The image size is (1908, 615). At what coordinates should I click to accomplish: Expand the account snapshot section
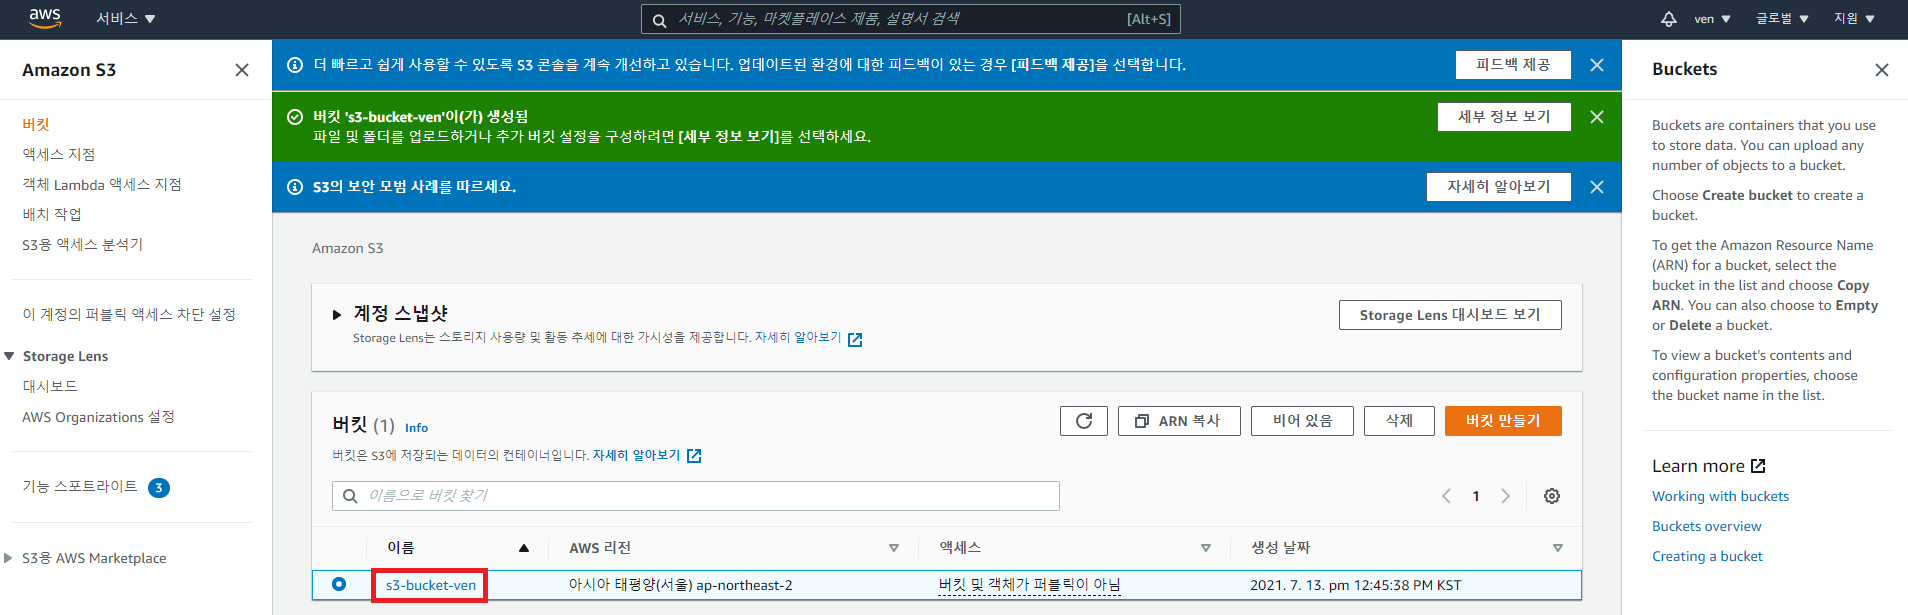click(337, 315)
